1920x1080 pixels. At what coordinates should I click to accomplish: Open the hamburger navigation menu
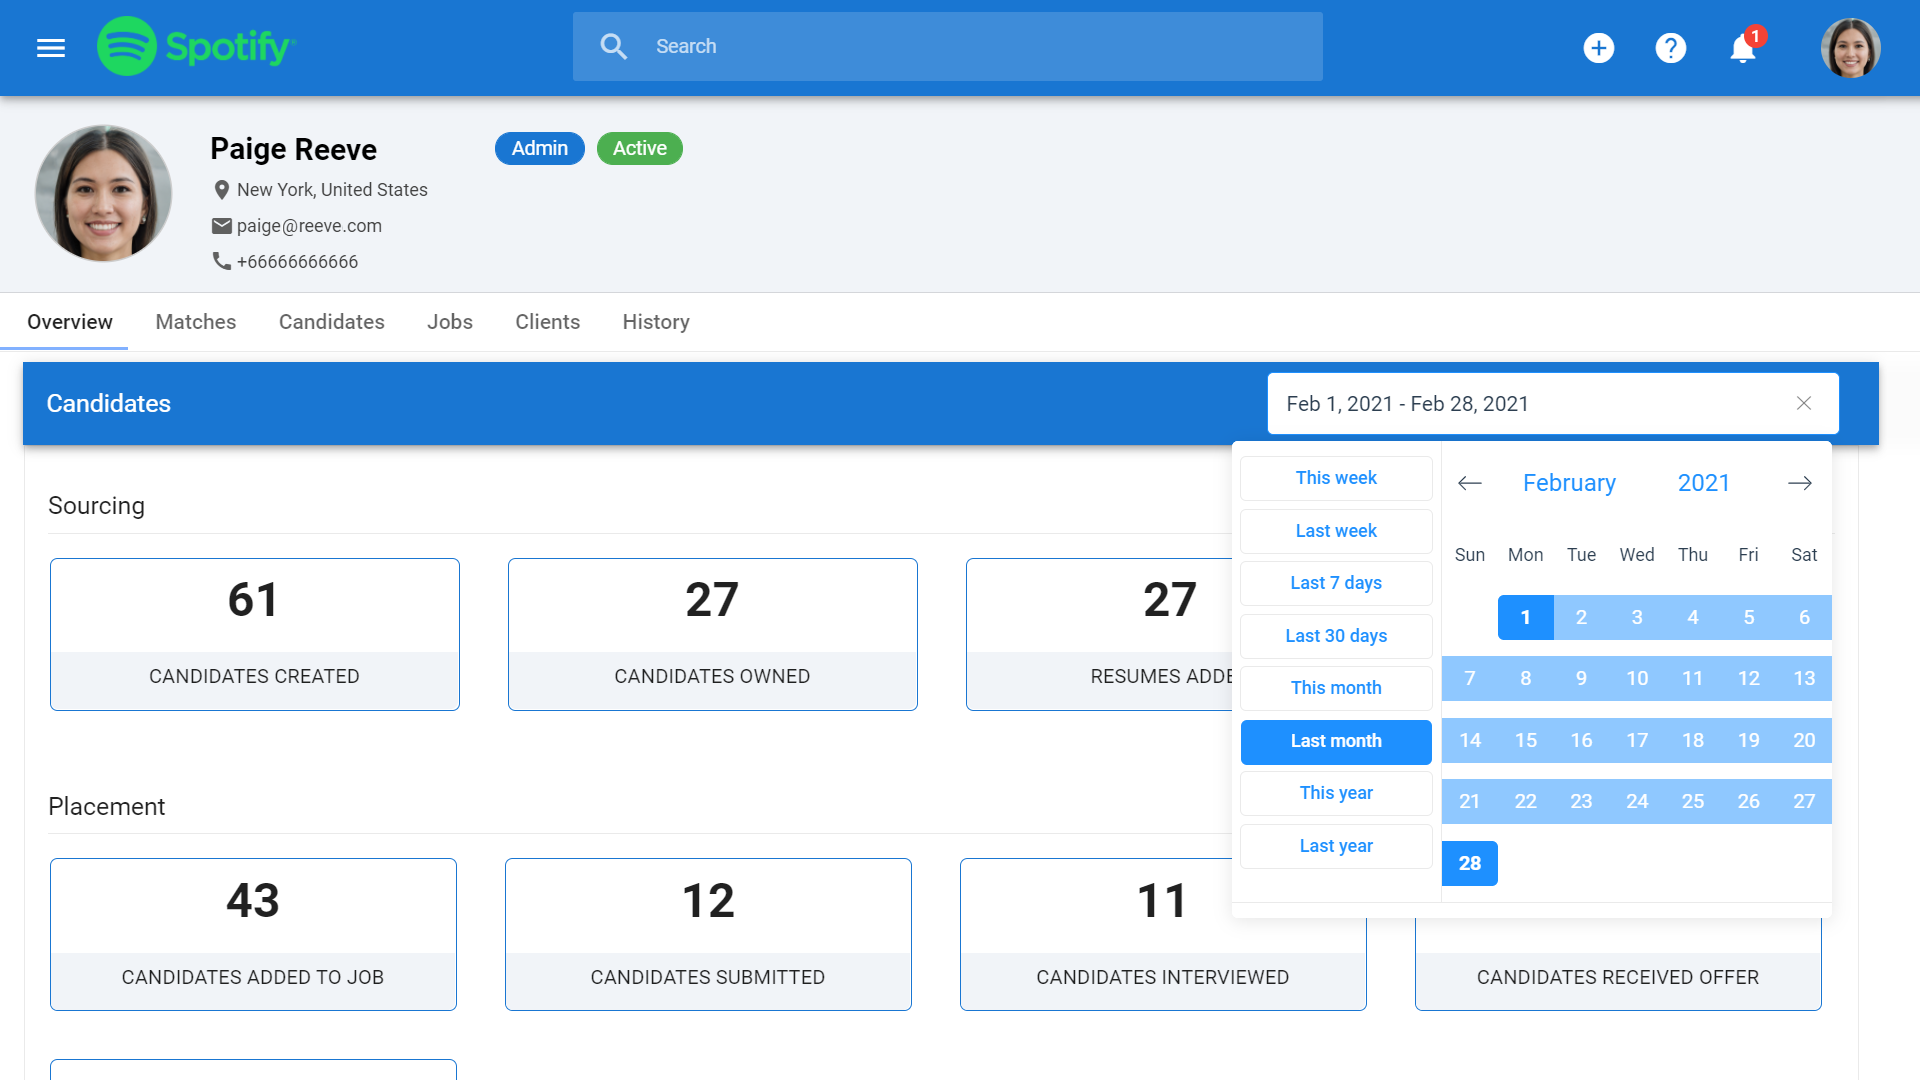51,47
